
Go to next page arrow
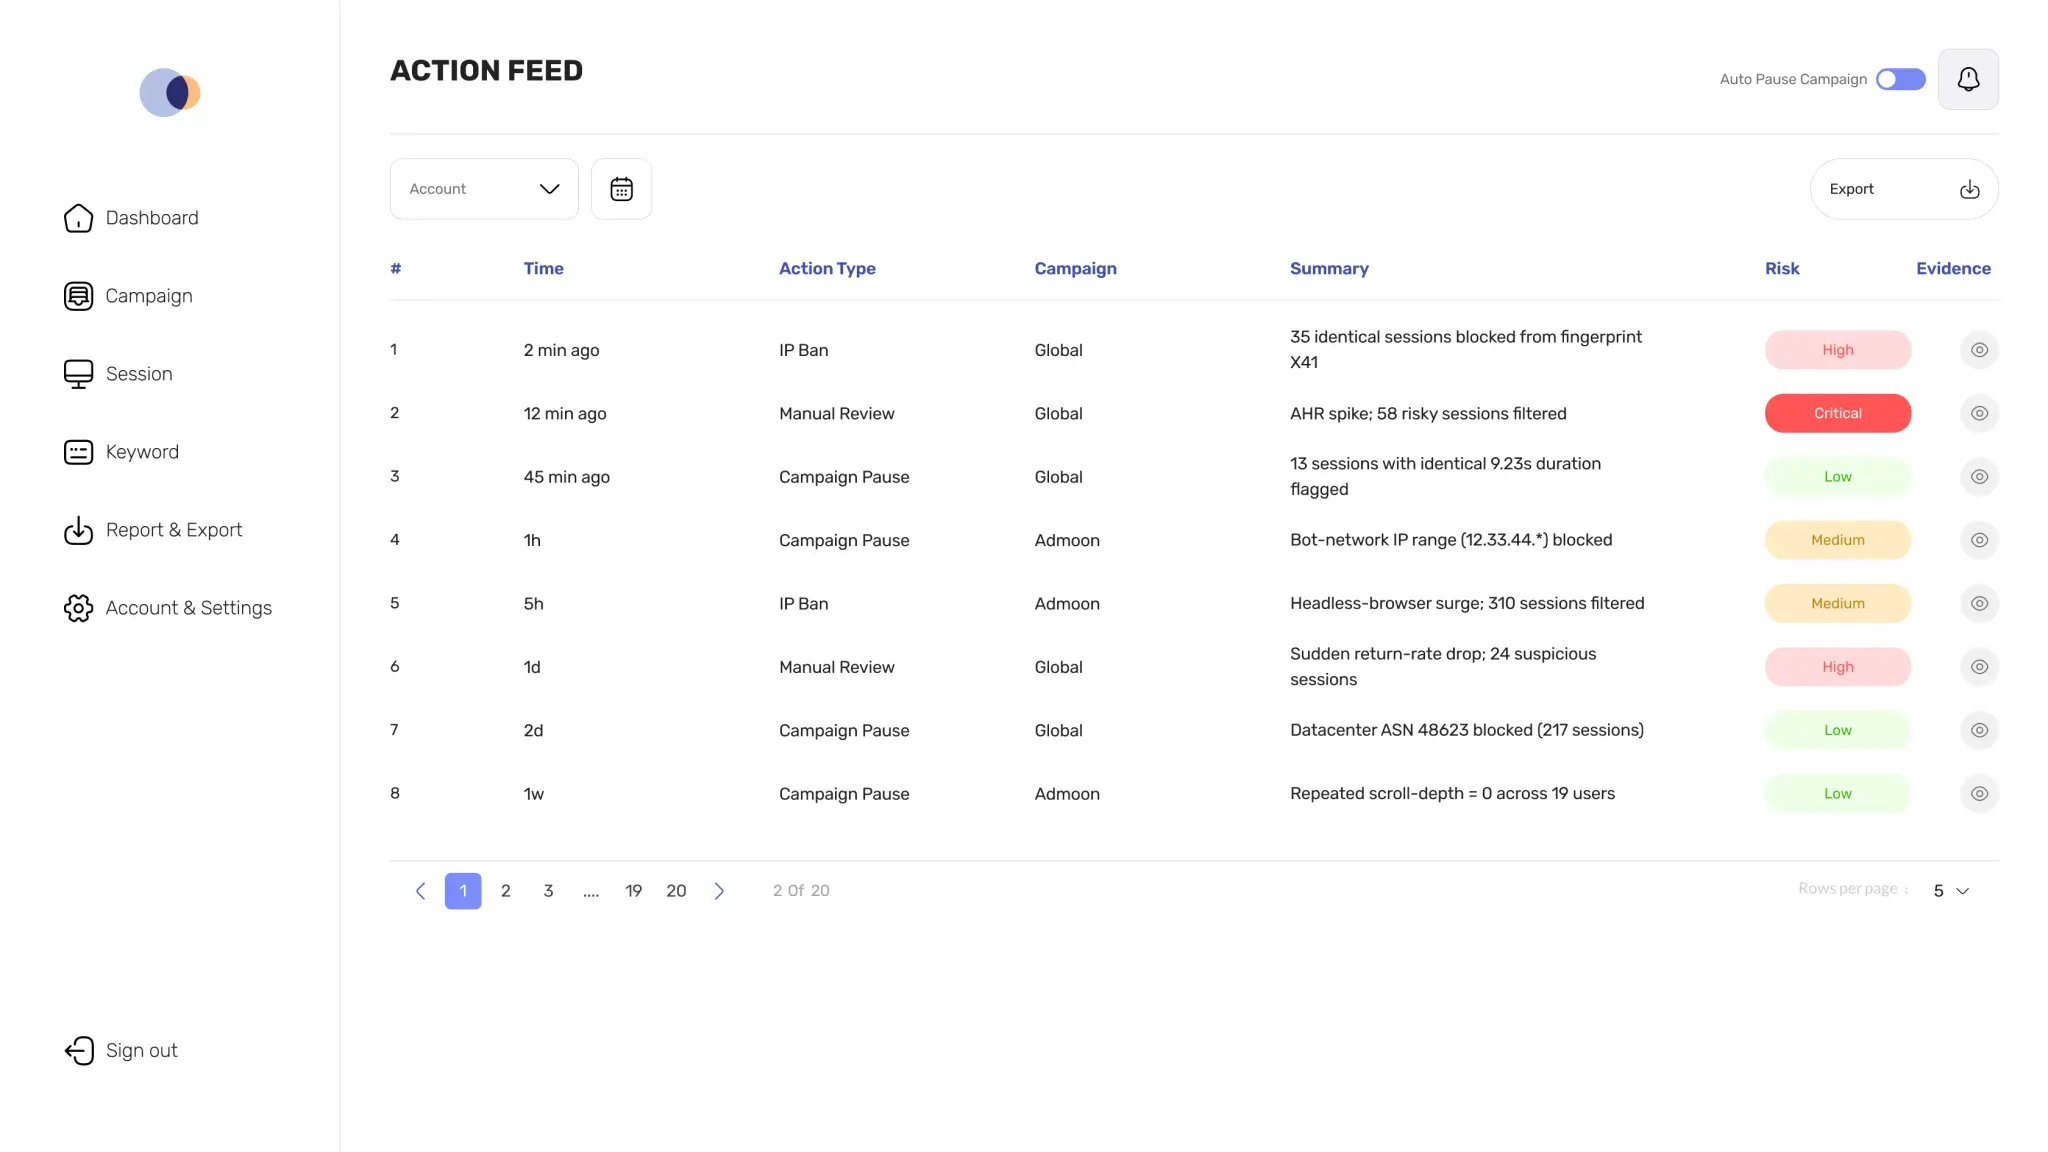click(x=719, y=891)
